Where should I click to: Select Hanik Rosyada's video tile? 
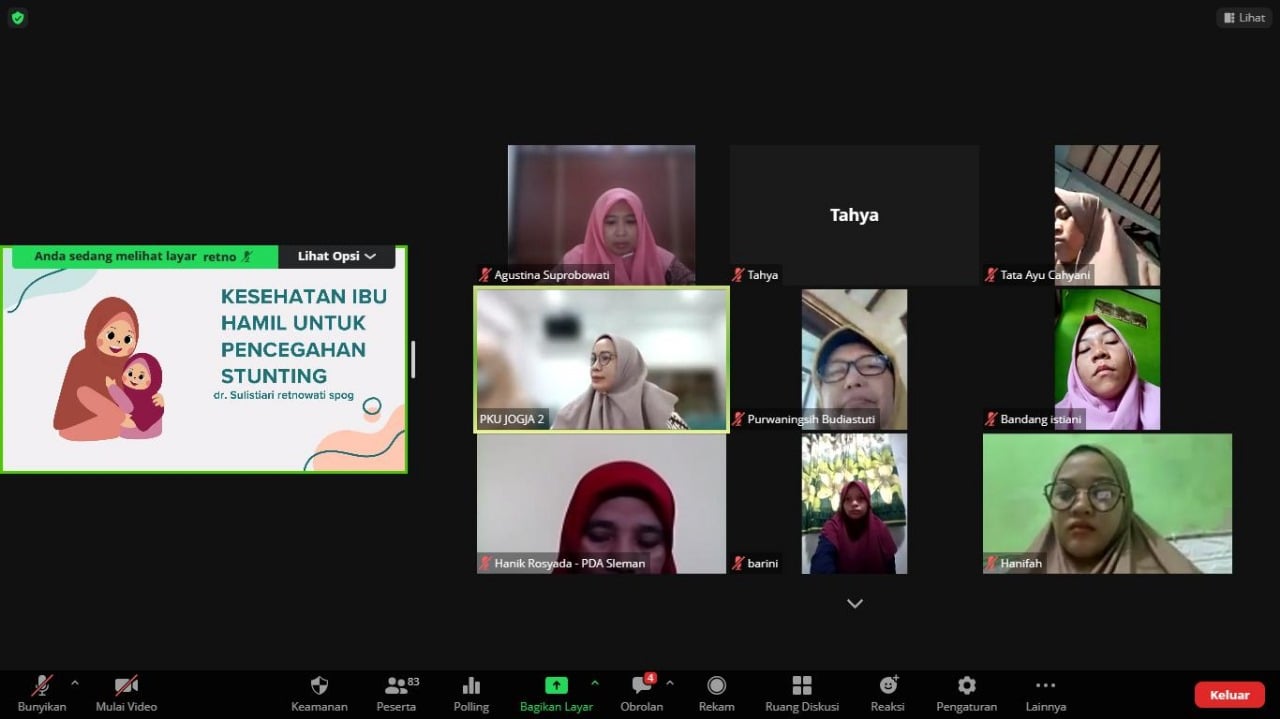coord(601,503)
